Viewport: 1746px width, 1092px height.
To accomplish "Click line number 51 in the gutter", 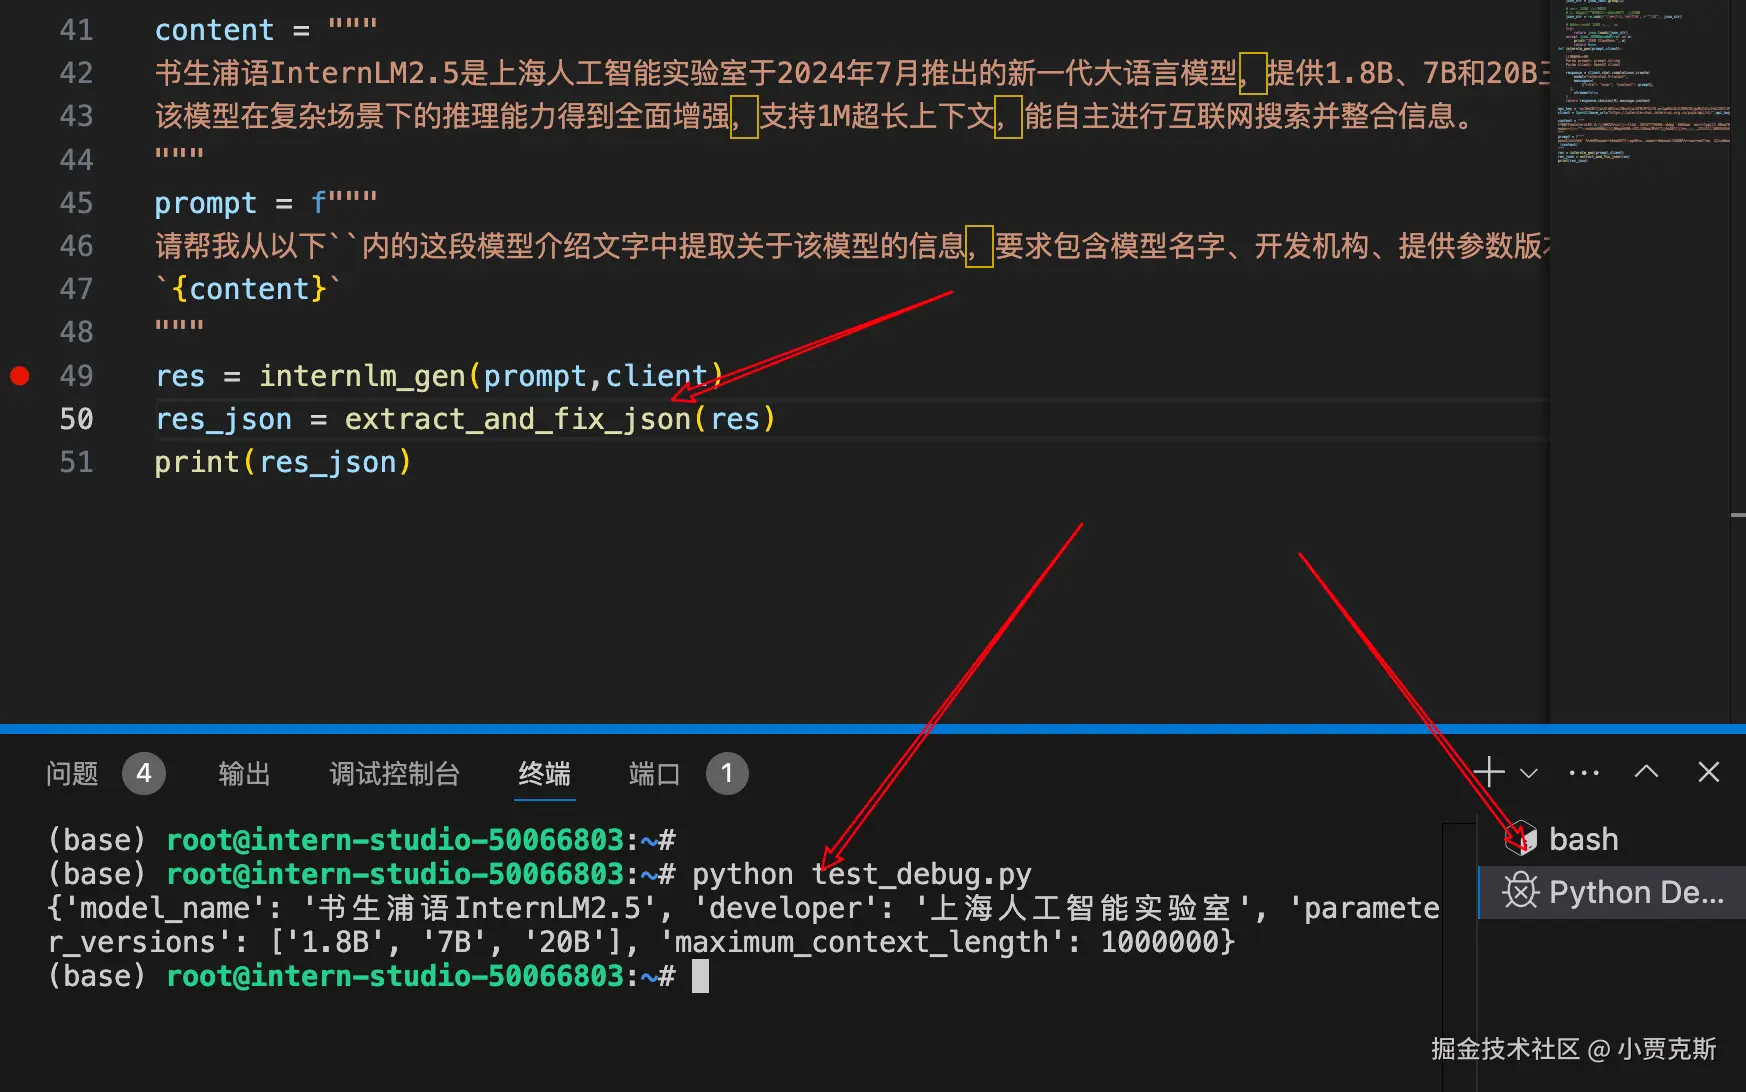I will point(76,462).
